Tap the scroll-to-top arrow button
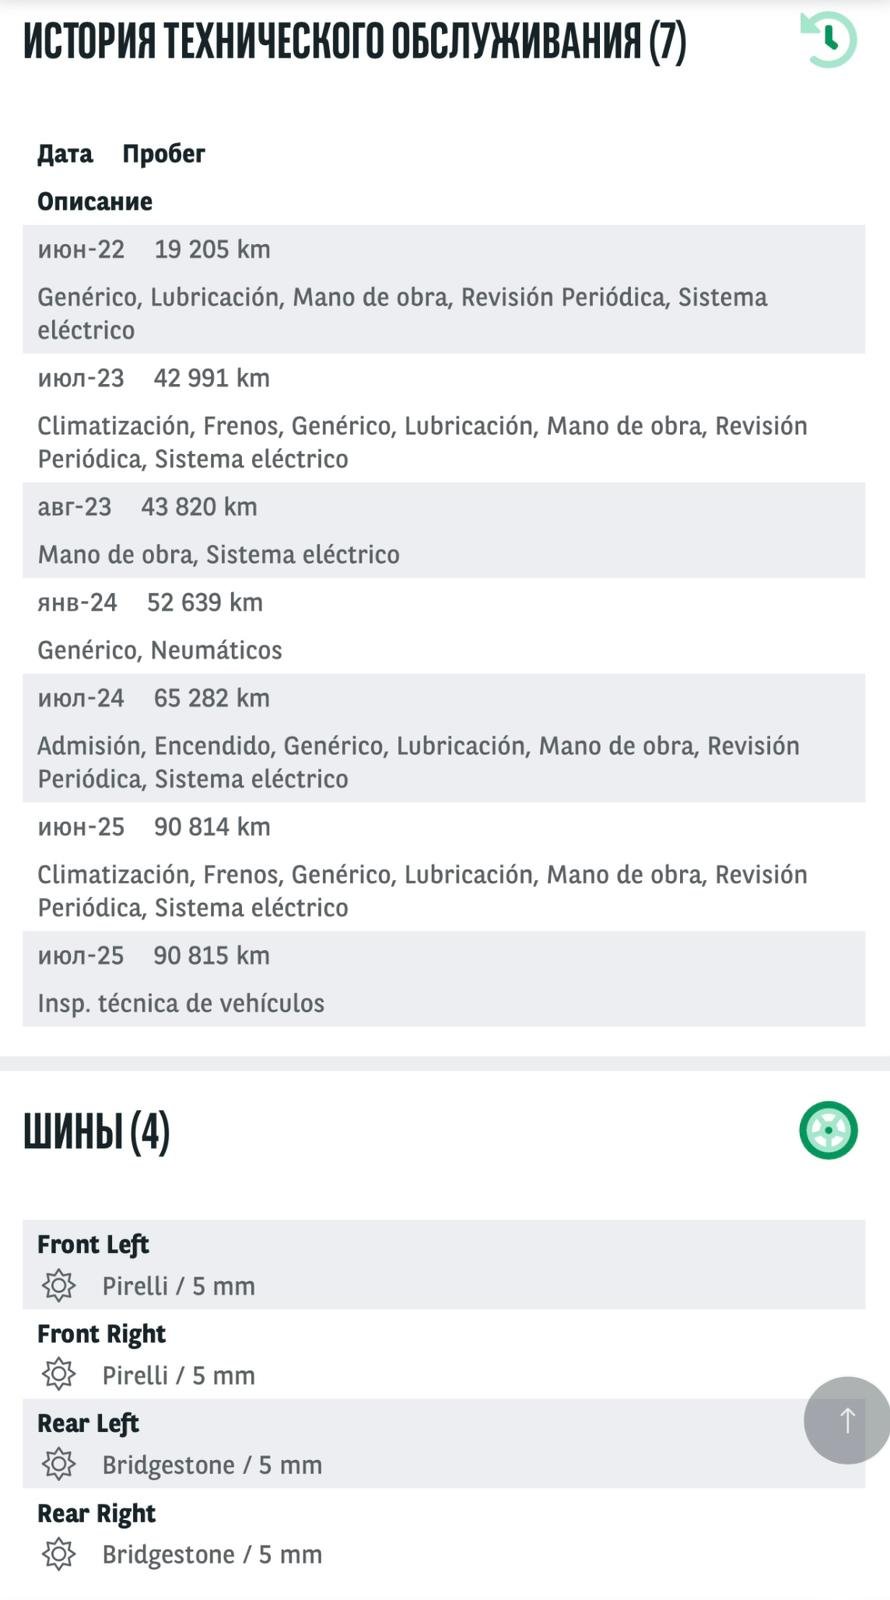Screen dimensions: 890x1600 846,1420
